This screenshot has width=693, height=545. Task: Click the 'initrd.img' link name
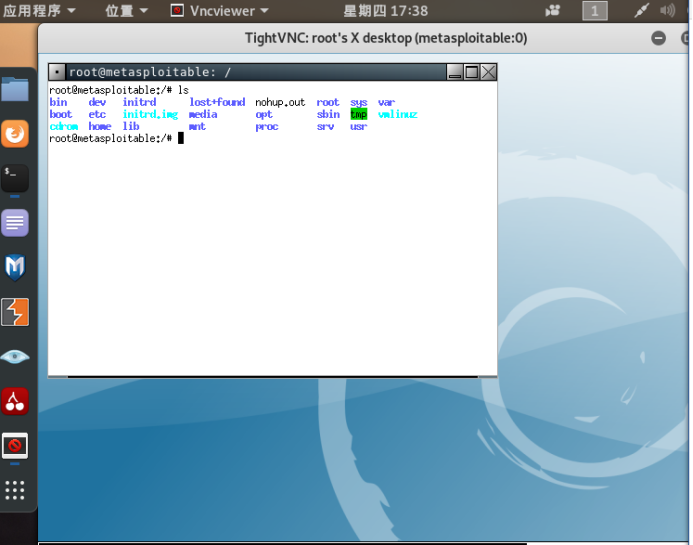pos(150,114)
